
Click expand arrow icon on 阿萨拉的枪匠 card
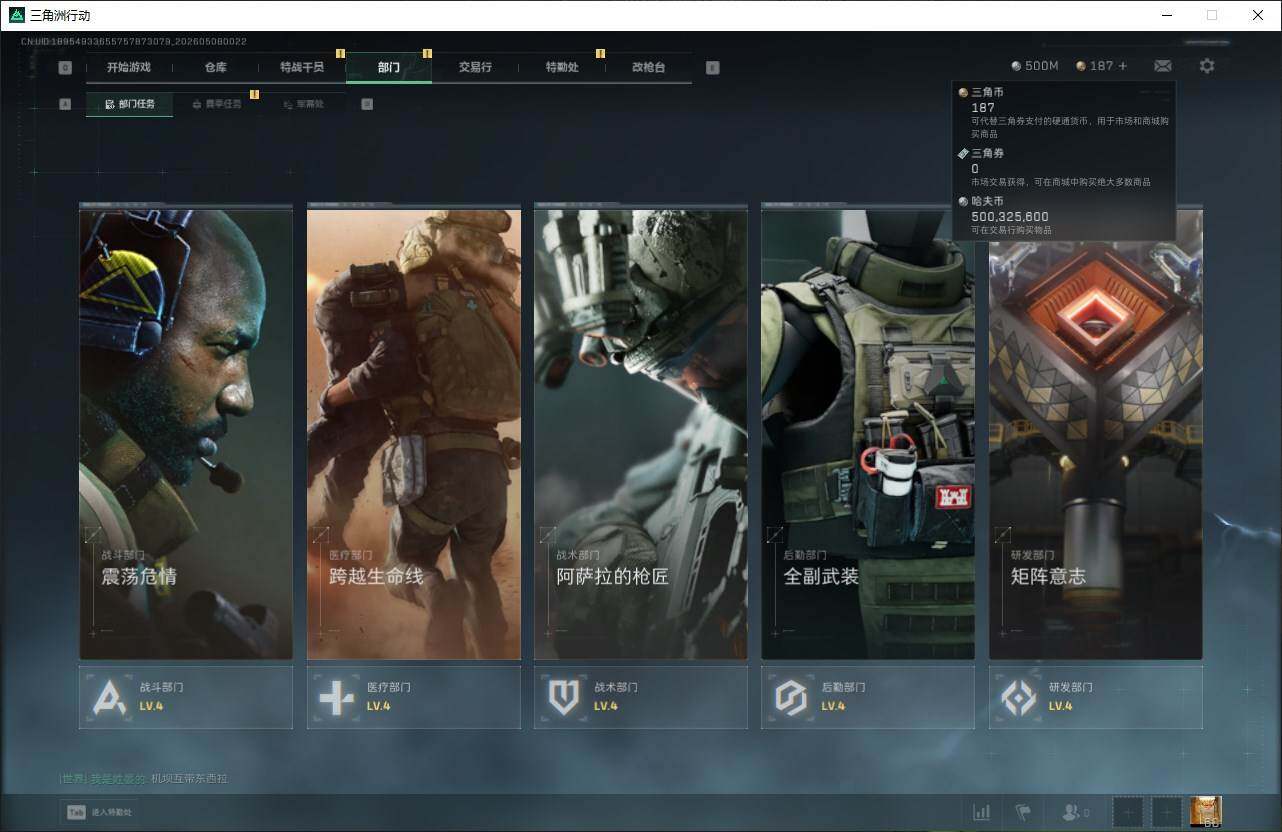548,535
